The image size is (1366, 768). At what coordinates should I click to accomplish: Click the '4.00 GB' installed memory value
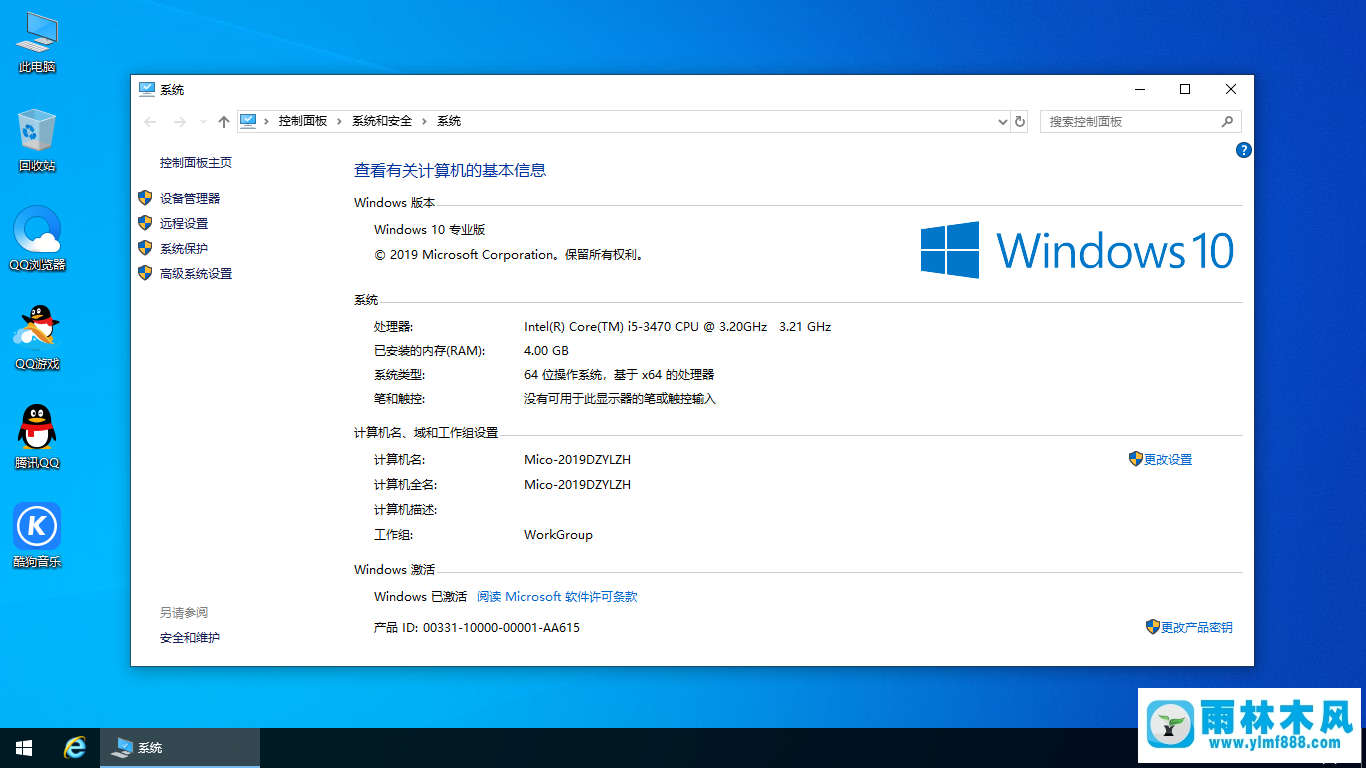[546, 351]
